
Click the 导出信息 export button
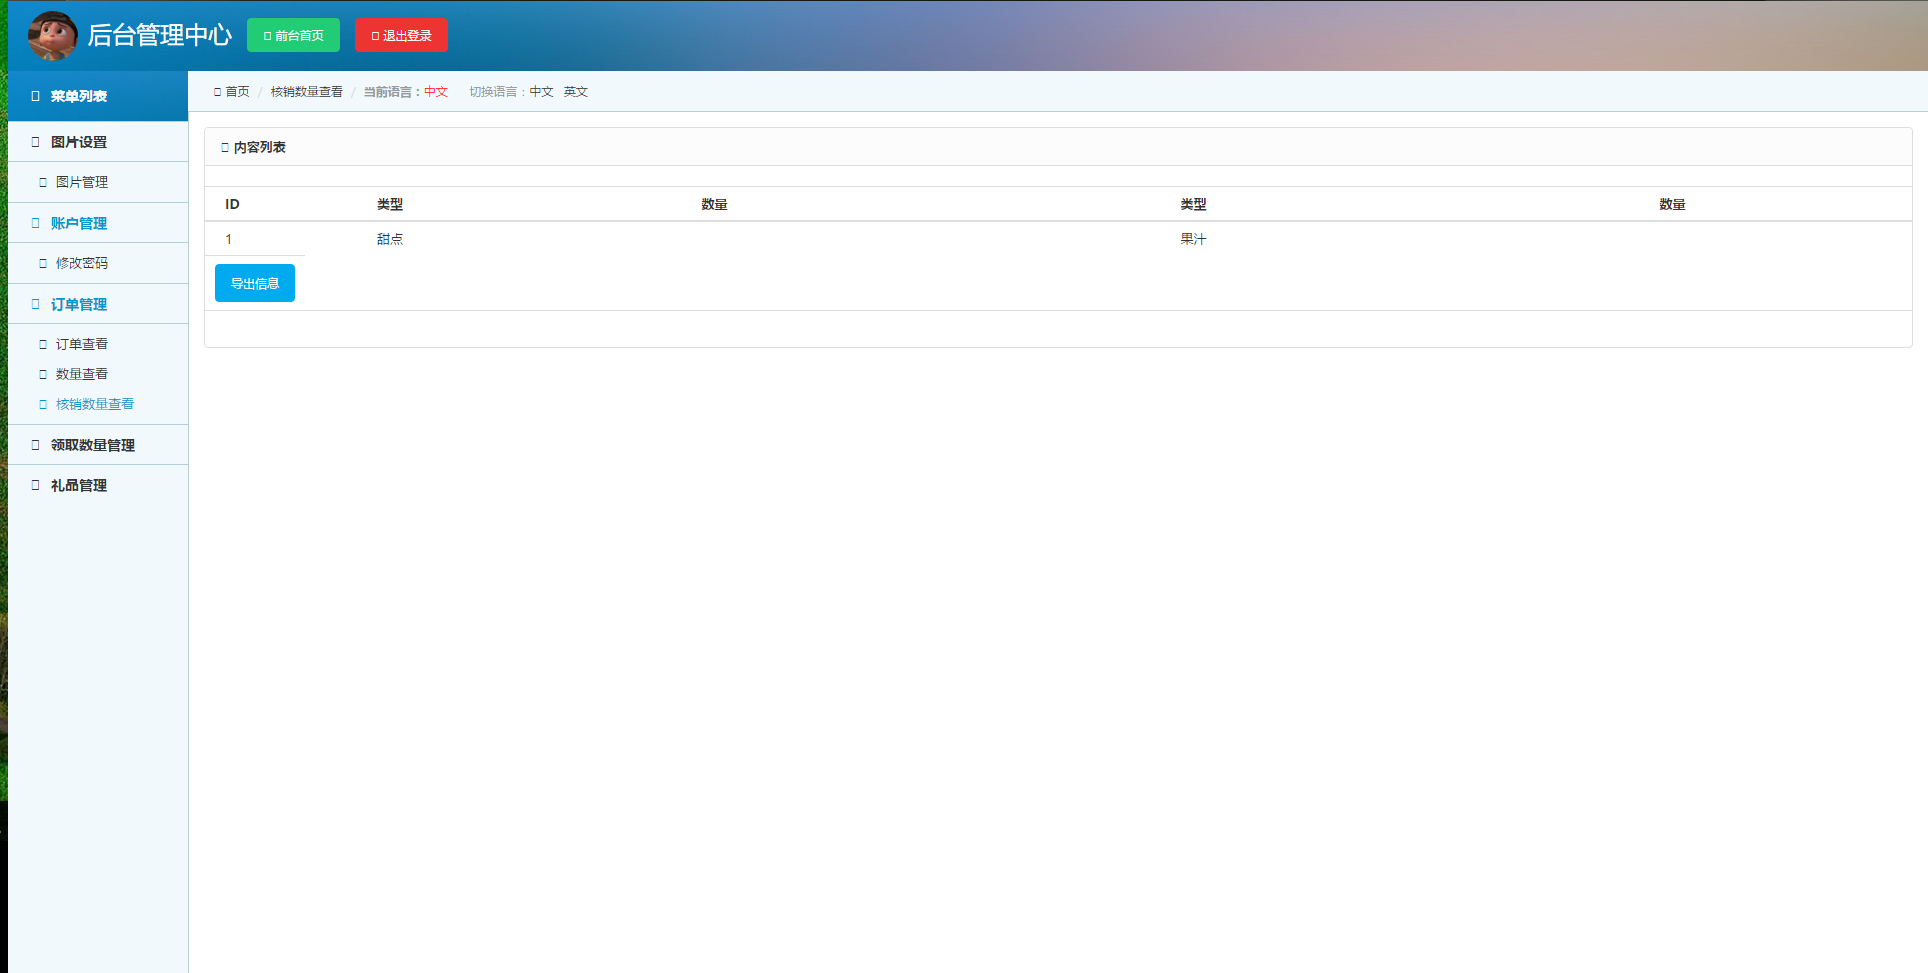click(255, 283)
